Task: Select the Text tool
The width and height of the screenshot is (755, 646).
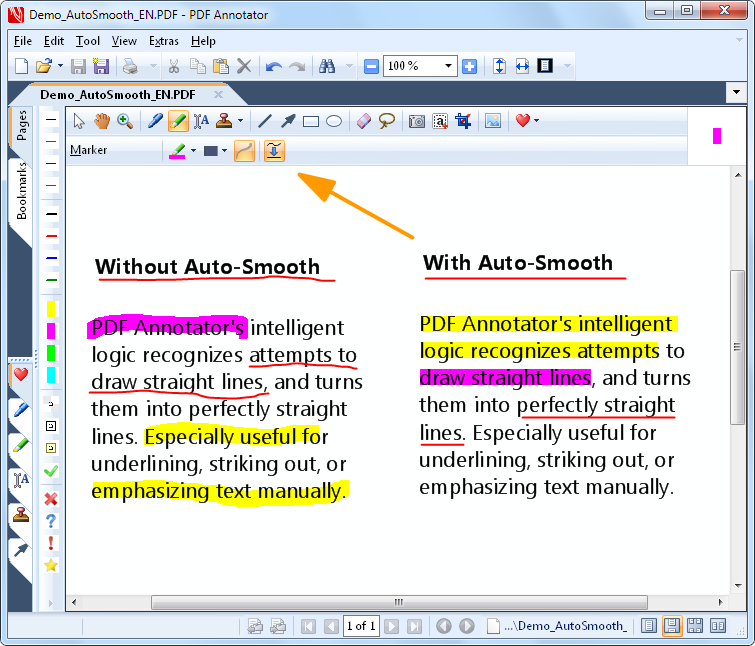Action: click(x=201, y=121)
